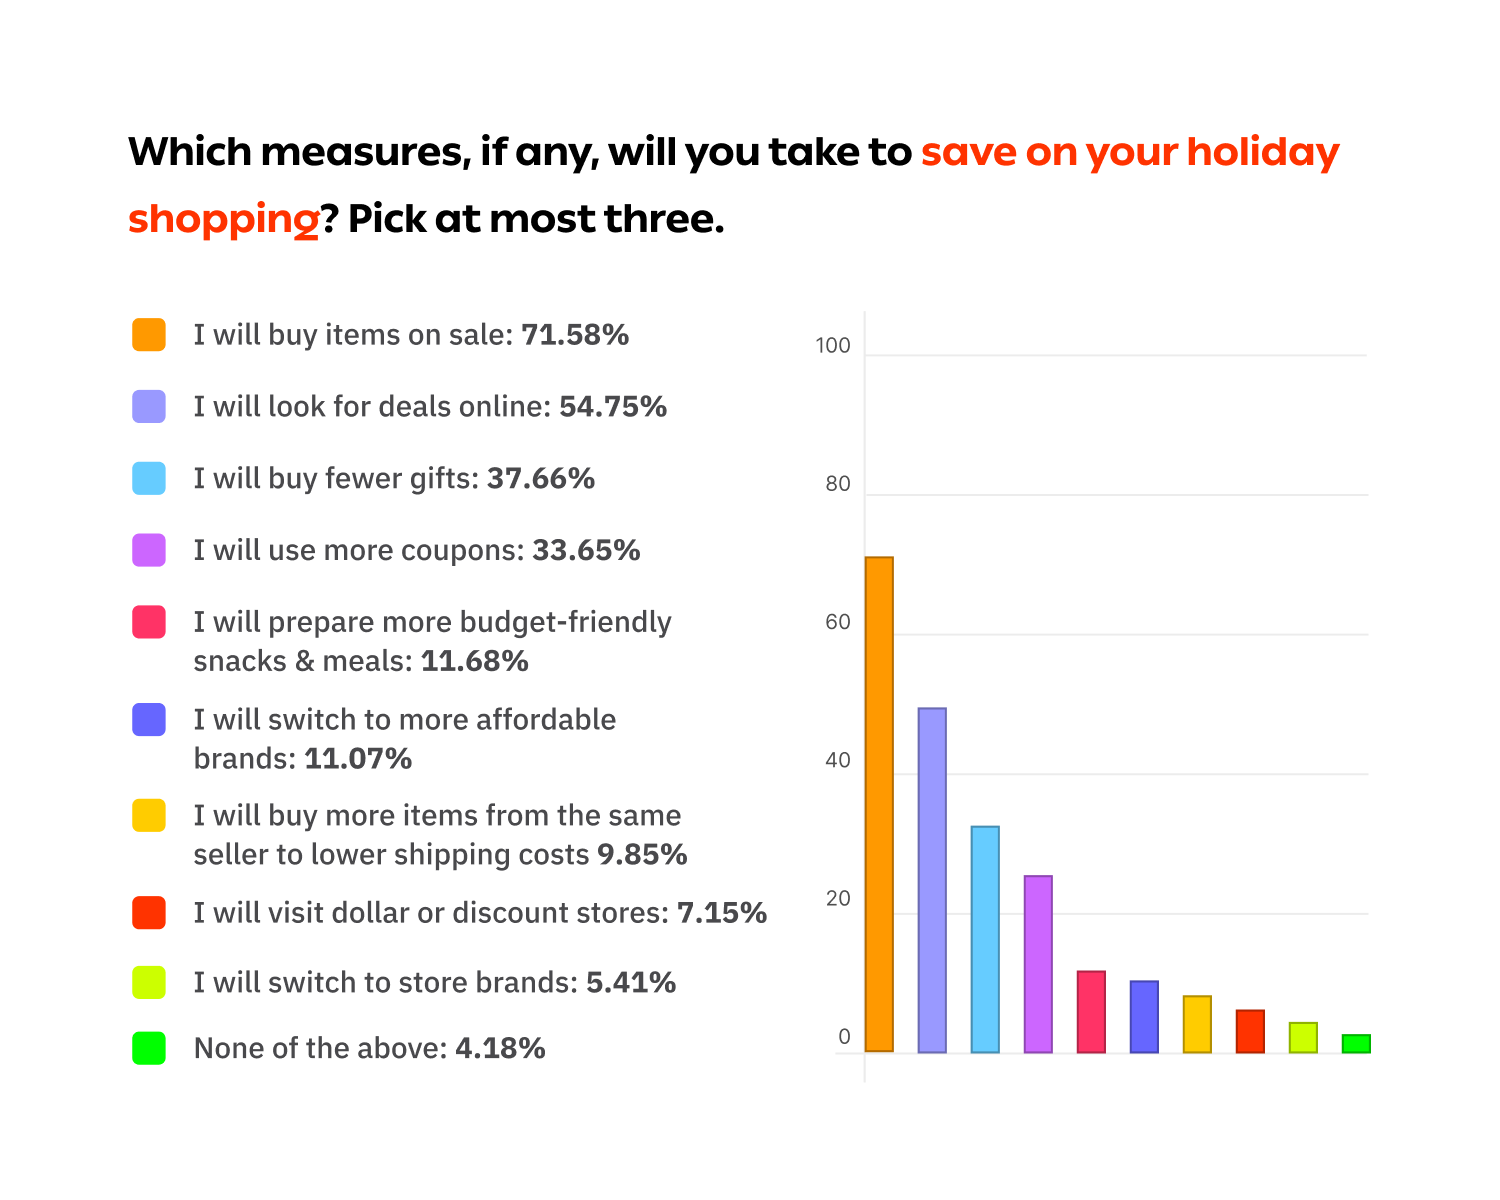Screen dimensions: 1500x1200
Task: Select the lavender bar in the chart
Action: pos(932,880)
